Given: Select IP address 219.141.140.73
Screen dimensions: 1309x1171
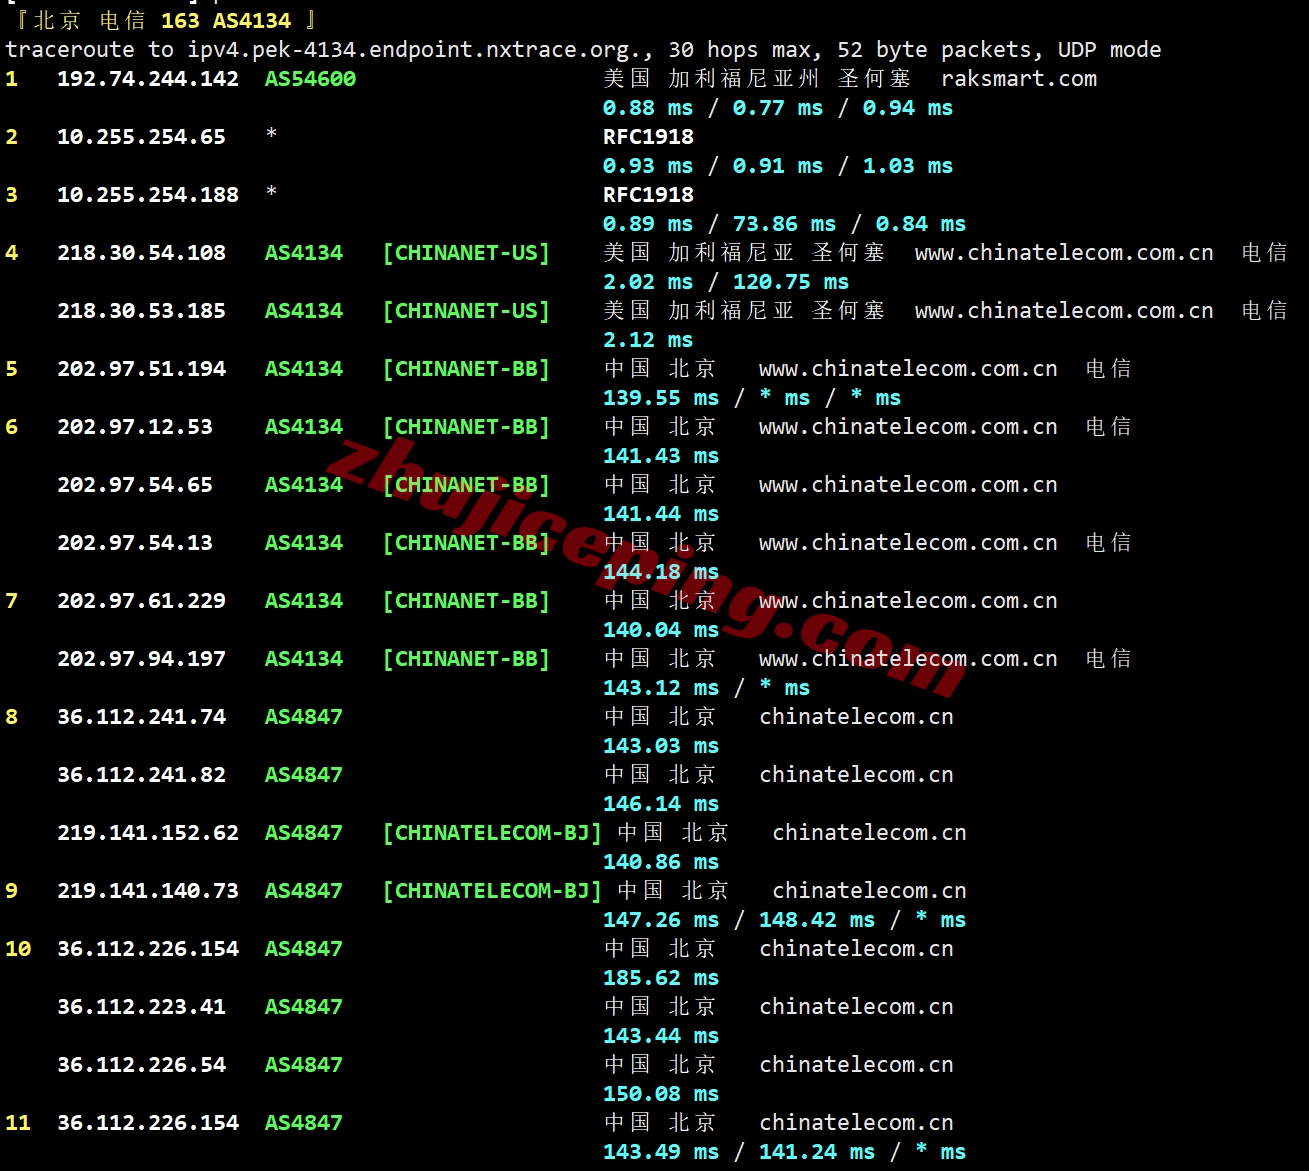Looking at the screenshot, I should pyautogui.click(x=148, y=891).
